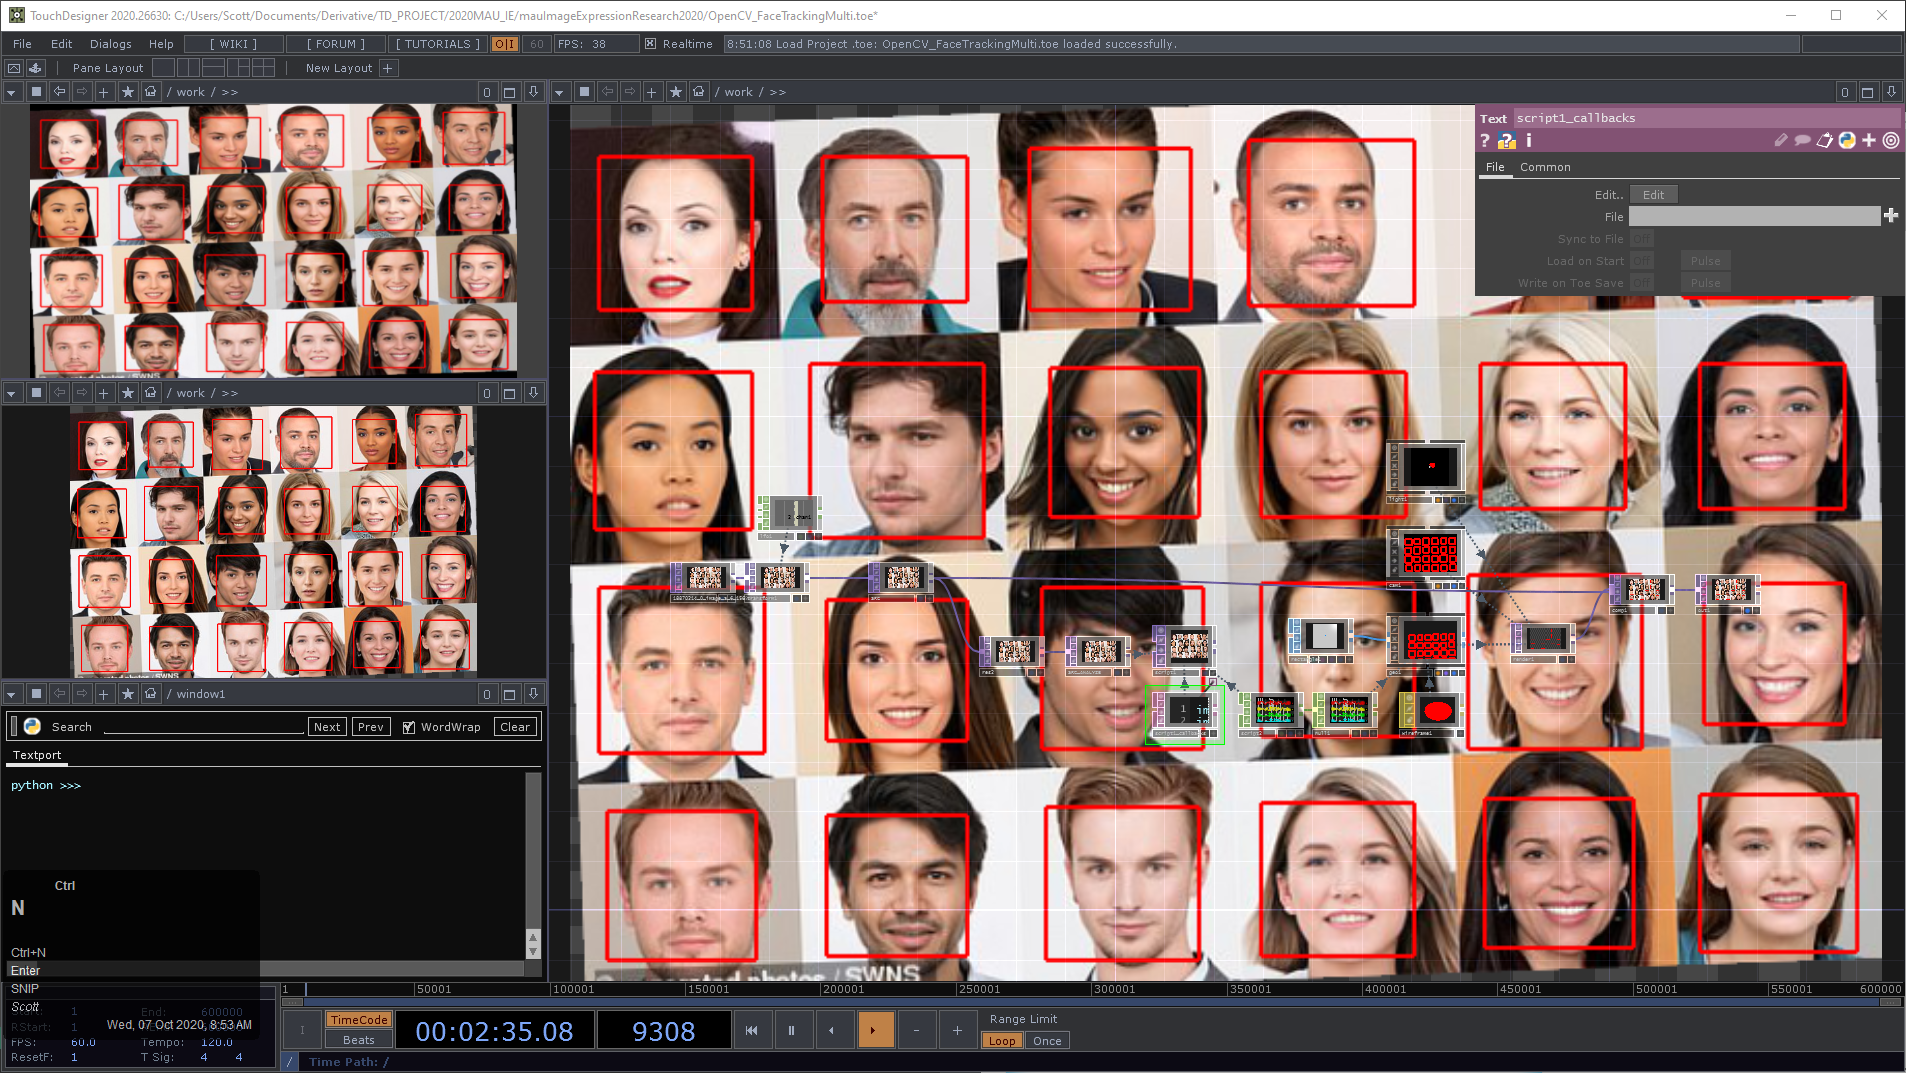This screenshot has width=1906, height=1073.
Task: Open pane type dropdown in top-left pane
Action: click(x=12, y=92)
